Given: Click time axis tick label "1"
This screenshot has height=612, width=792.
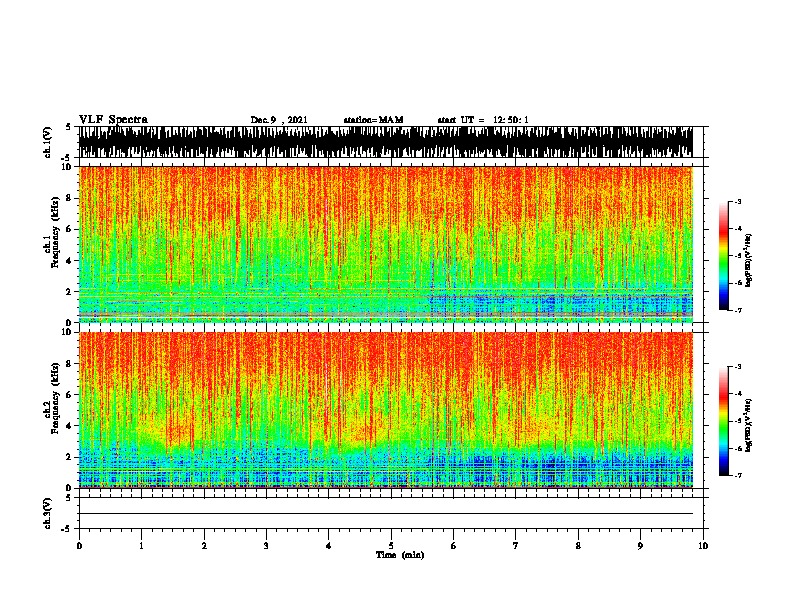Looking at the screenshot, I should tap(141, 546).
